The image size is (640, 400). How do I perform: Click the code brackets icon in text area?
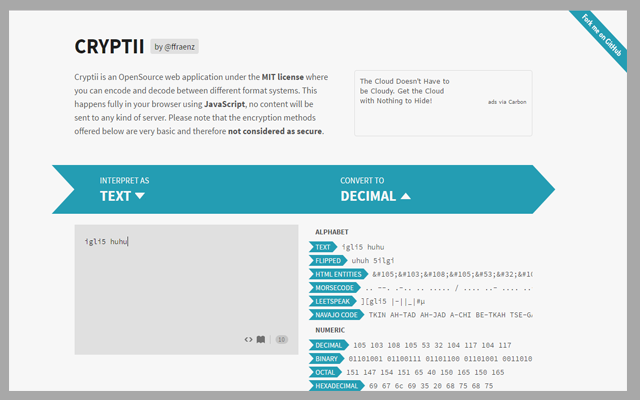[248, 339]
